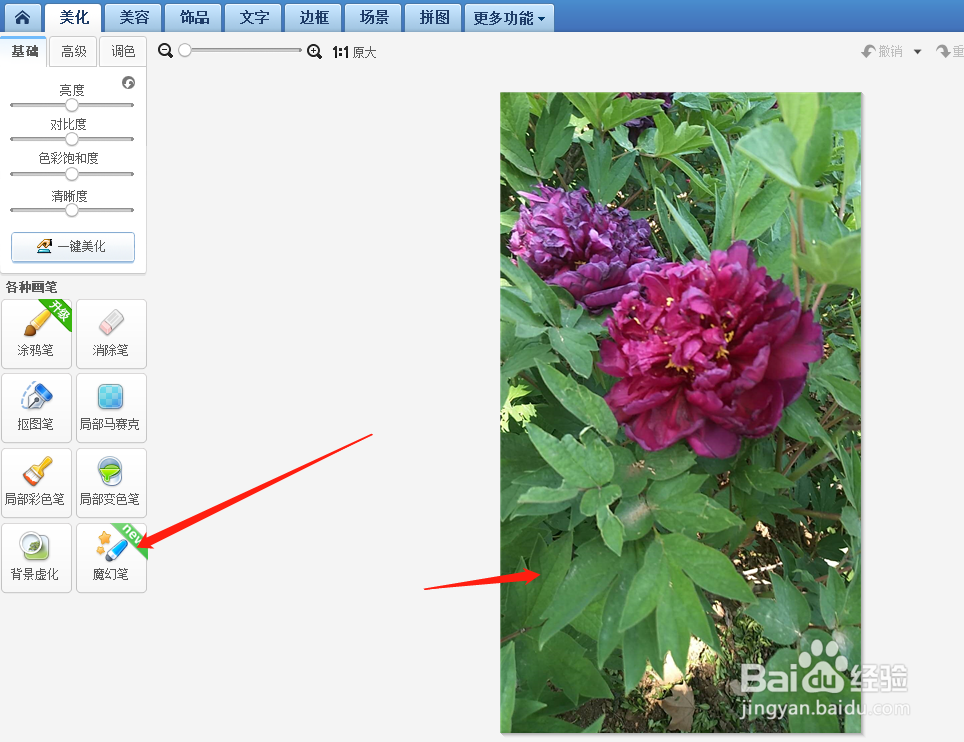Select the 局部马赛克 mosaic tool
The width and height of the screenshot is (964, 742).
(111, 408)
